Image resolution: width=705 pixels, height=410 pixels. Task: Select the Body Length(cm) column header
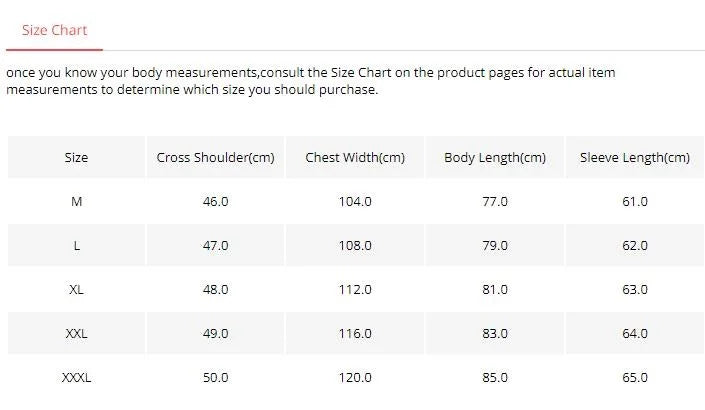[x=495, y=157]
